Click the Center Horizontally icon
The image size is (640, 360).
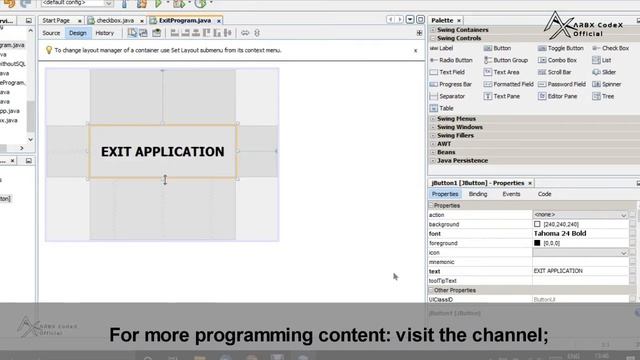coord(196,33)
